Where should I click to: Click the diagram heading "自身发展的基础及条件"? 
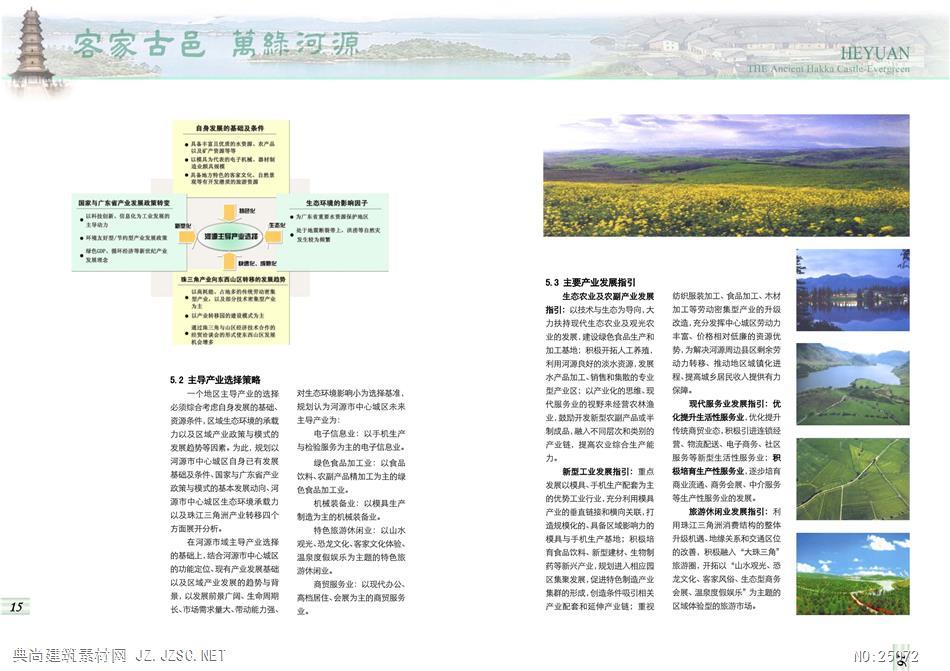tap(230, 128)
